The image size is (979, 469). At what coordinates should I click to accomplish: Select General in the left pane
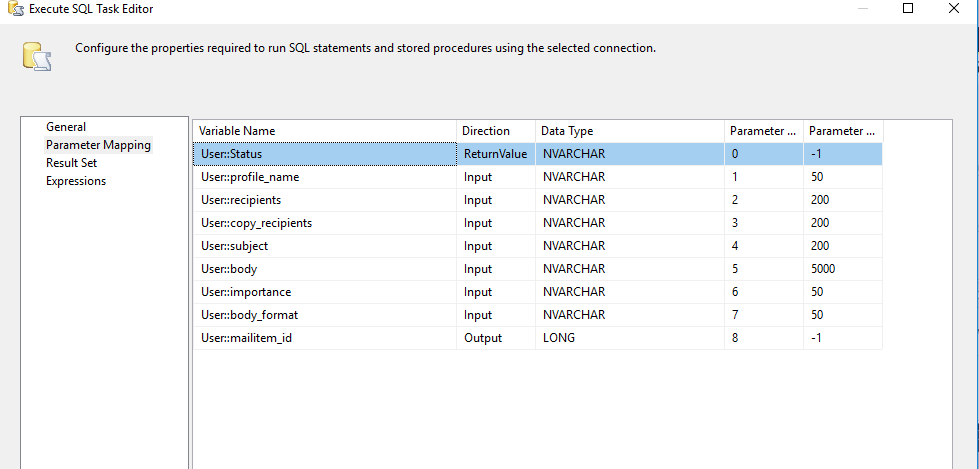66,127
